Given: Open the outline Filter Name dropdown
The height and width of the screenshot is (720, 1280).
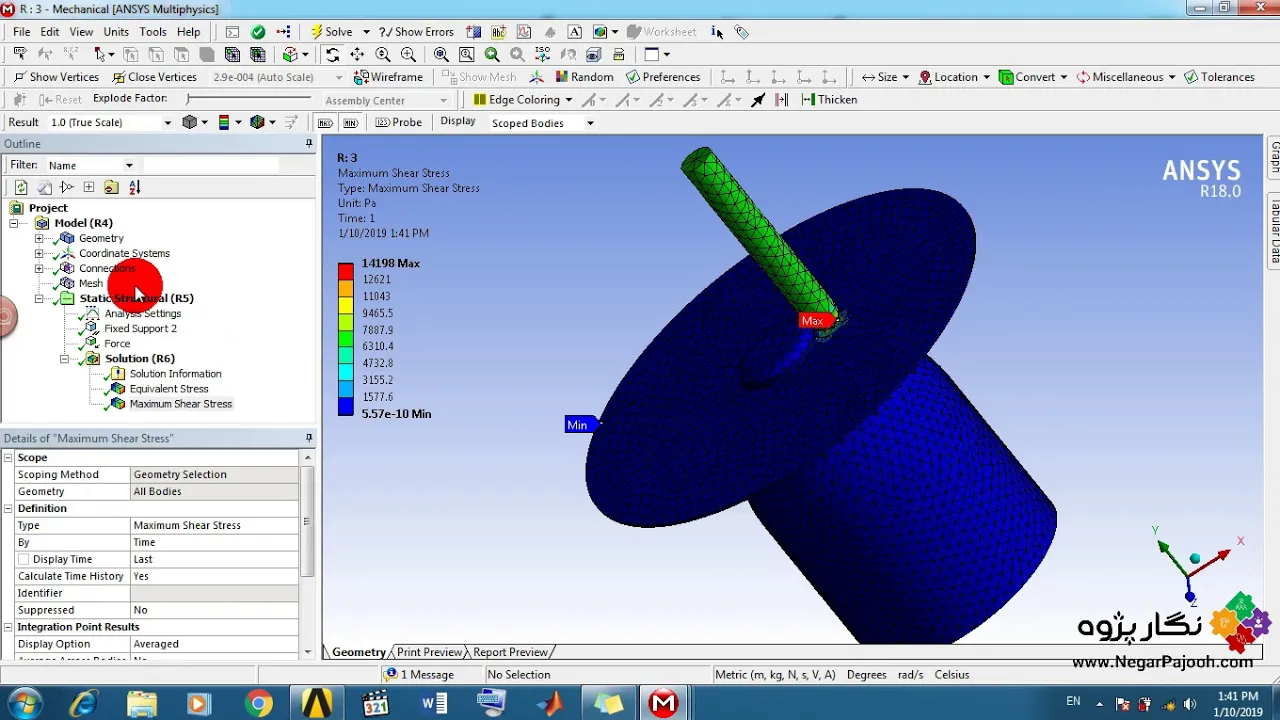Looking at the screenshot, I should click(129, 165).
